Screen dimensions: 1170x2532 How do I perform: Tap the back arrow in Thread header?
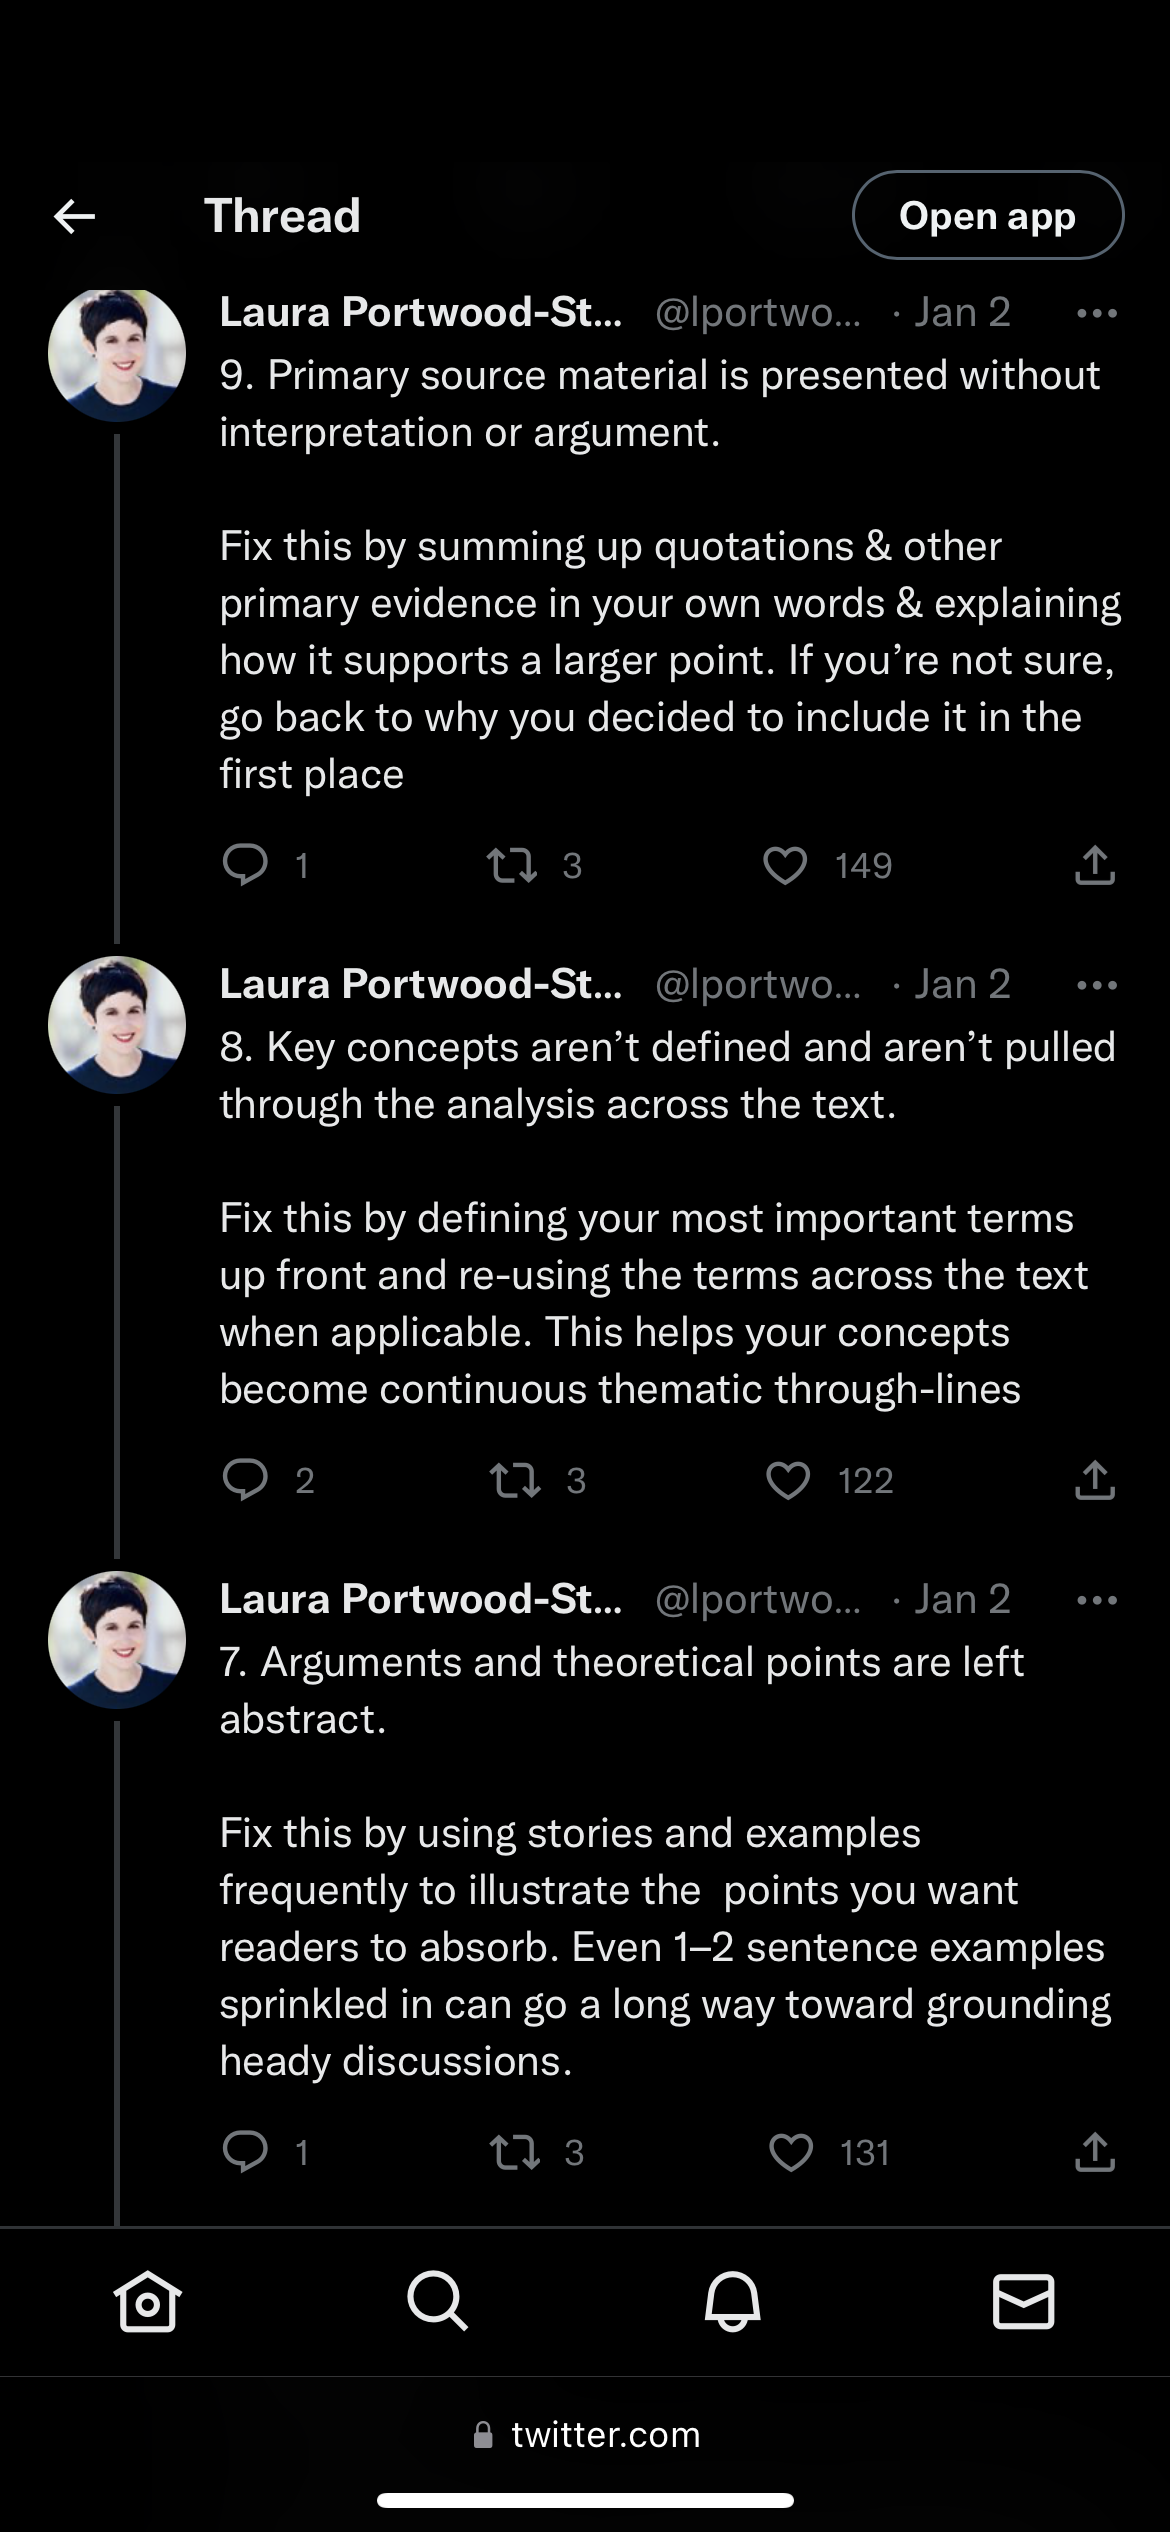click(x=75, y=216)
